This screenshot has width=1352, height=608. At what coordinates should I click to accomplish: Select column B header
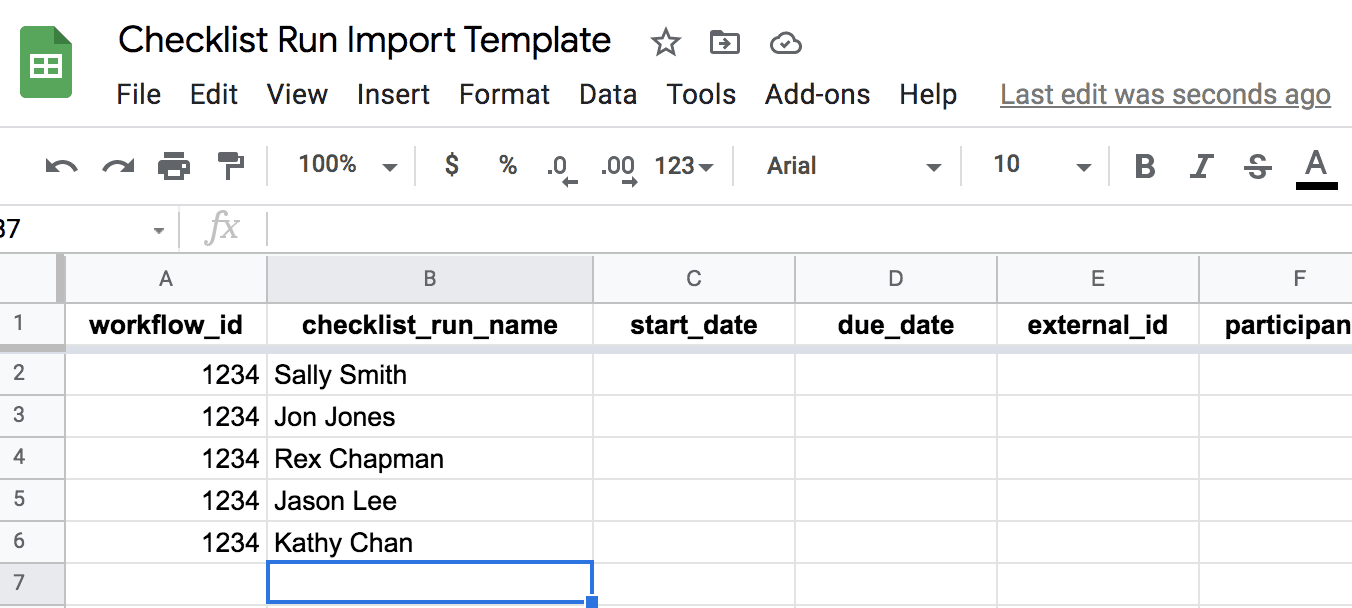(430, 279)
